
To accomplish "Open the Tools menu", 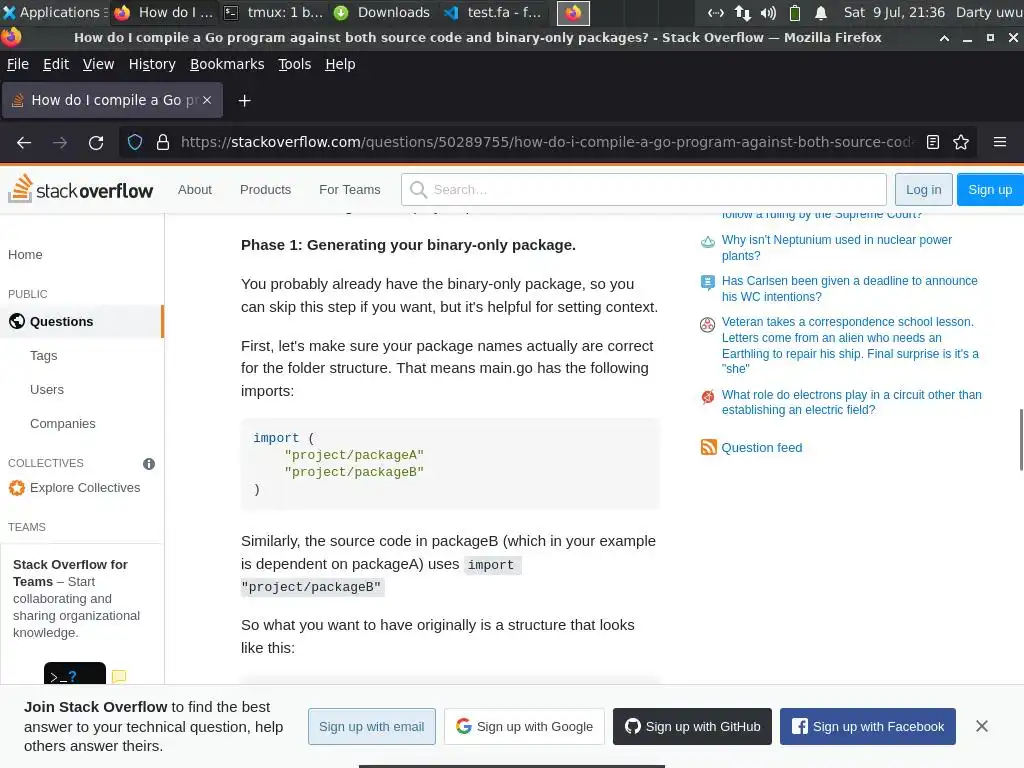I will (295, 64).
